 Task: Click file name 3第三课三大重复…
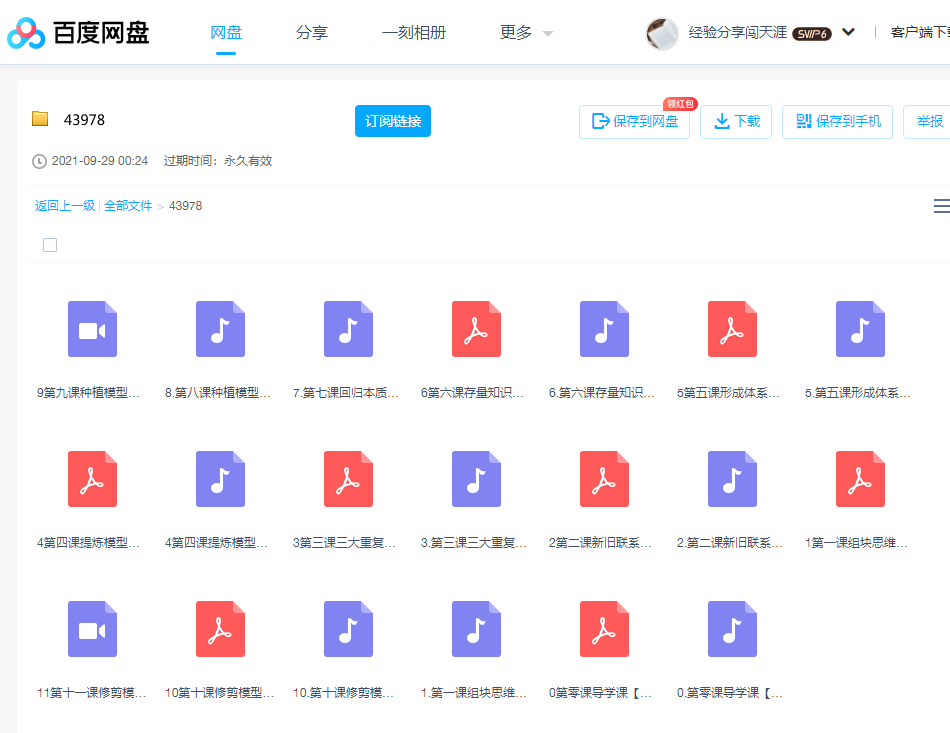click(344, 543)
